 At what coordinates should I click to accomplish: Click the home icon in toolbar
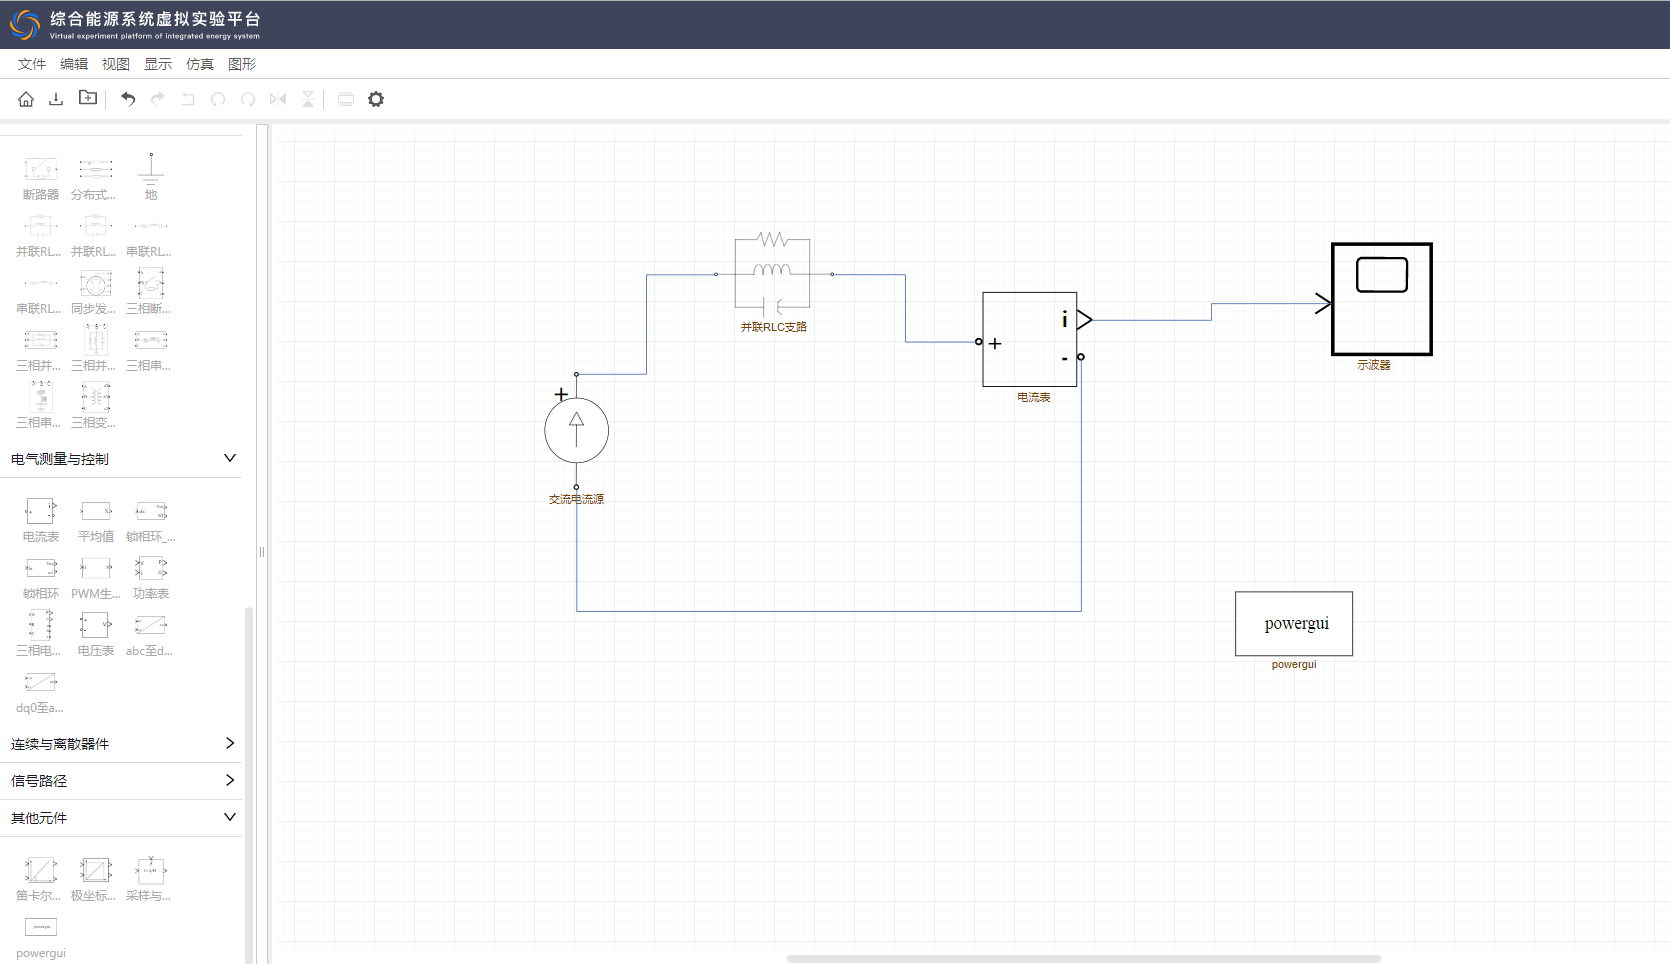(26, 99)
